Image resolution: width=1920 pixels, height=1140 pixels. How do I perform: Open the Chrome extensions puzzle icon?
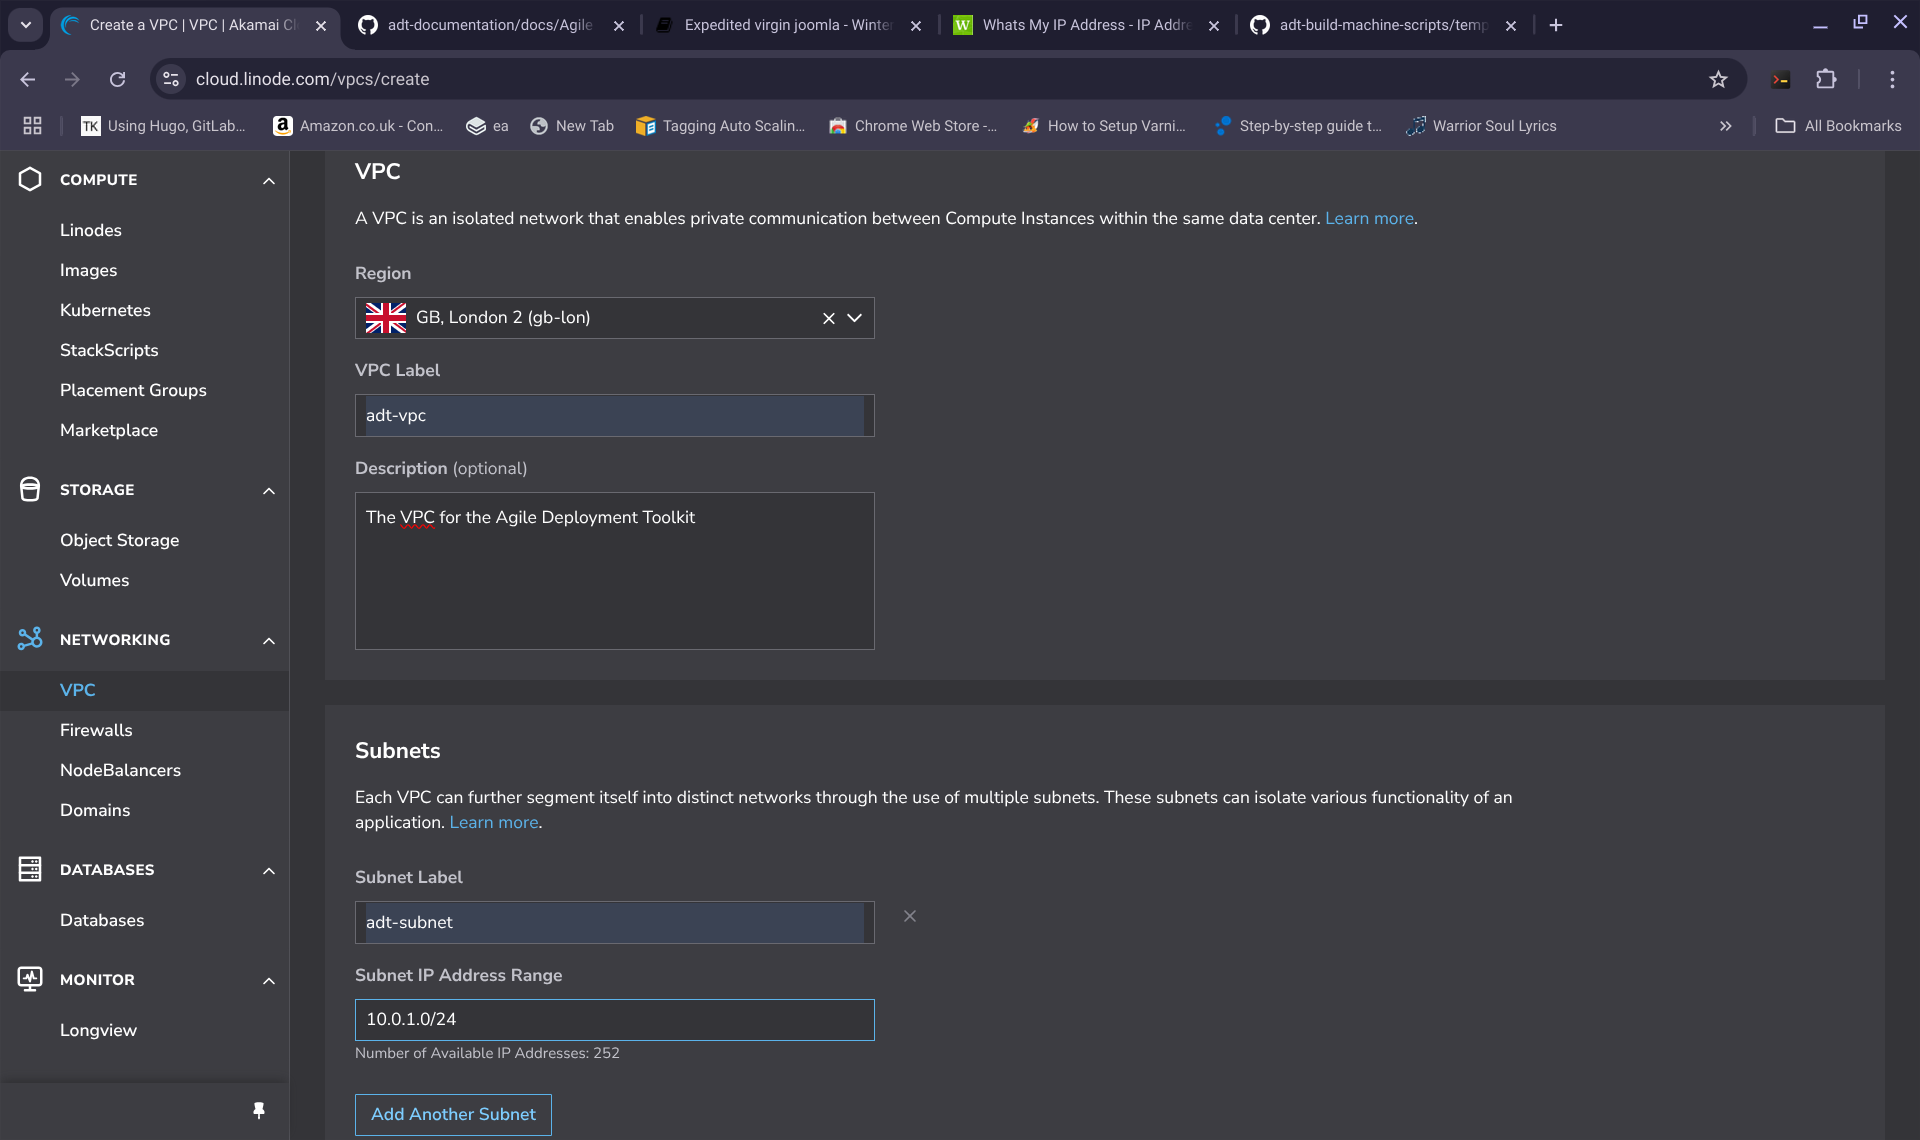[x=1826, y=79]
